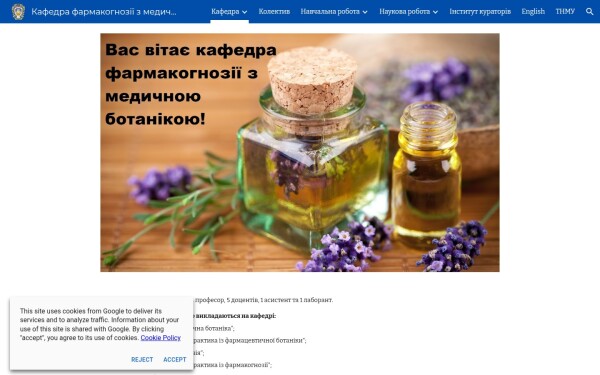Expand the Кафедра dropdown chevron
The height and width of the screenshot is (375, 600).
tap(245, 12)
